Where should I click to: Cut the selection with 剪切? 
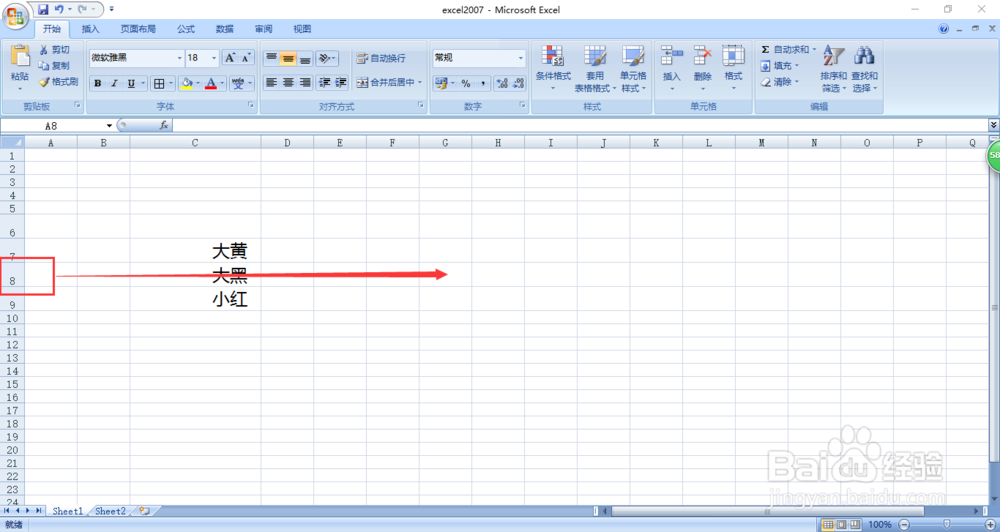coord(54,50)
